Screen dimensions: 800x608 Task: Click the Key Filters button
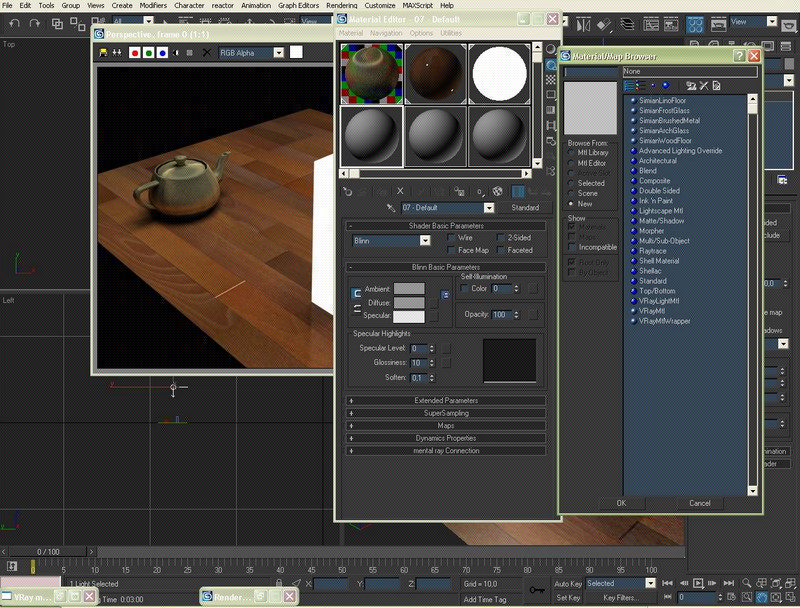(x=619, y=598)
